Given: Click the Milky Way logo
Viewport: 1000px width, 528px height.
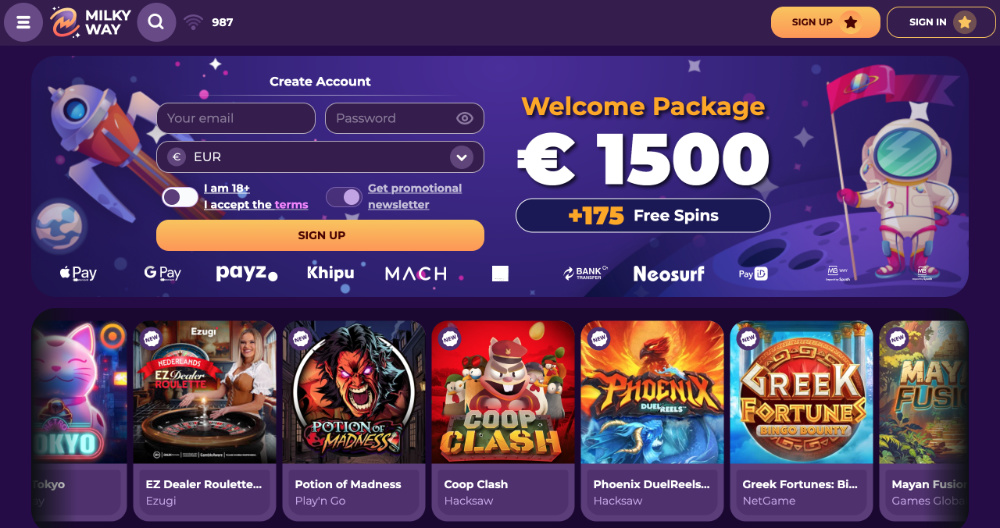Looking at the screenshot, I should [91, 22].
